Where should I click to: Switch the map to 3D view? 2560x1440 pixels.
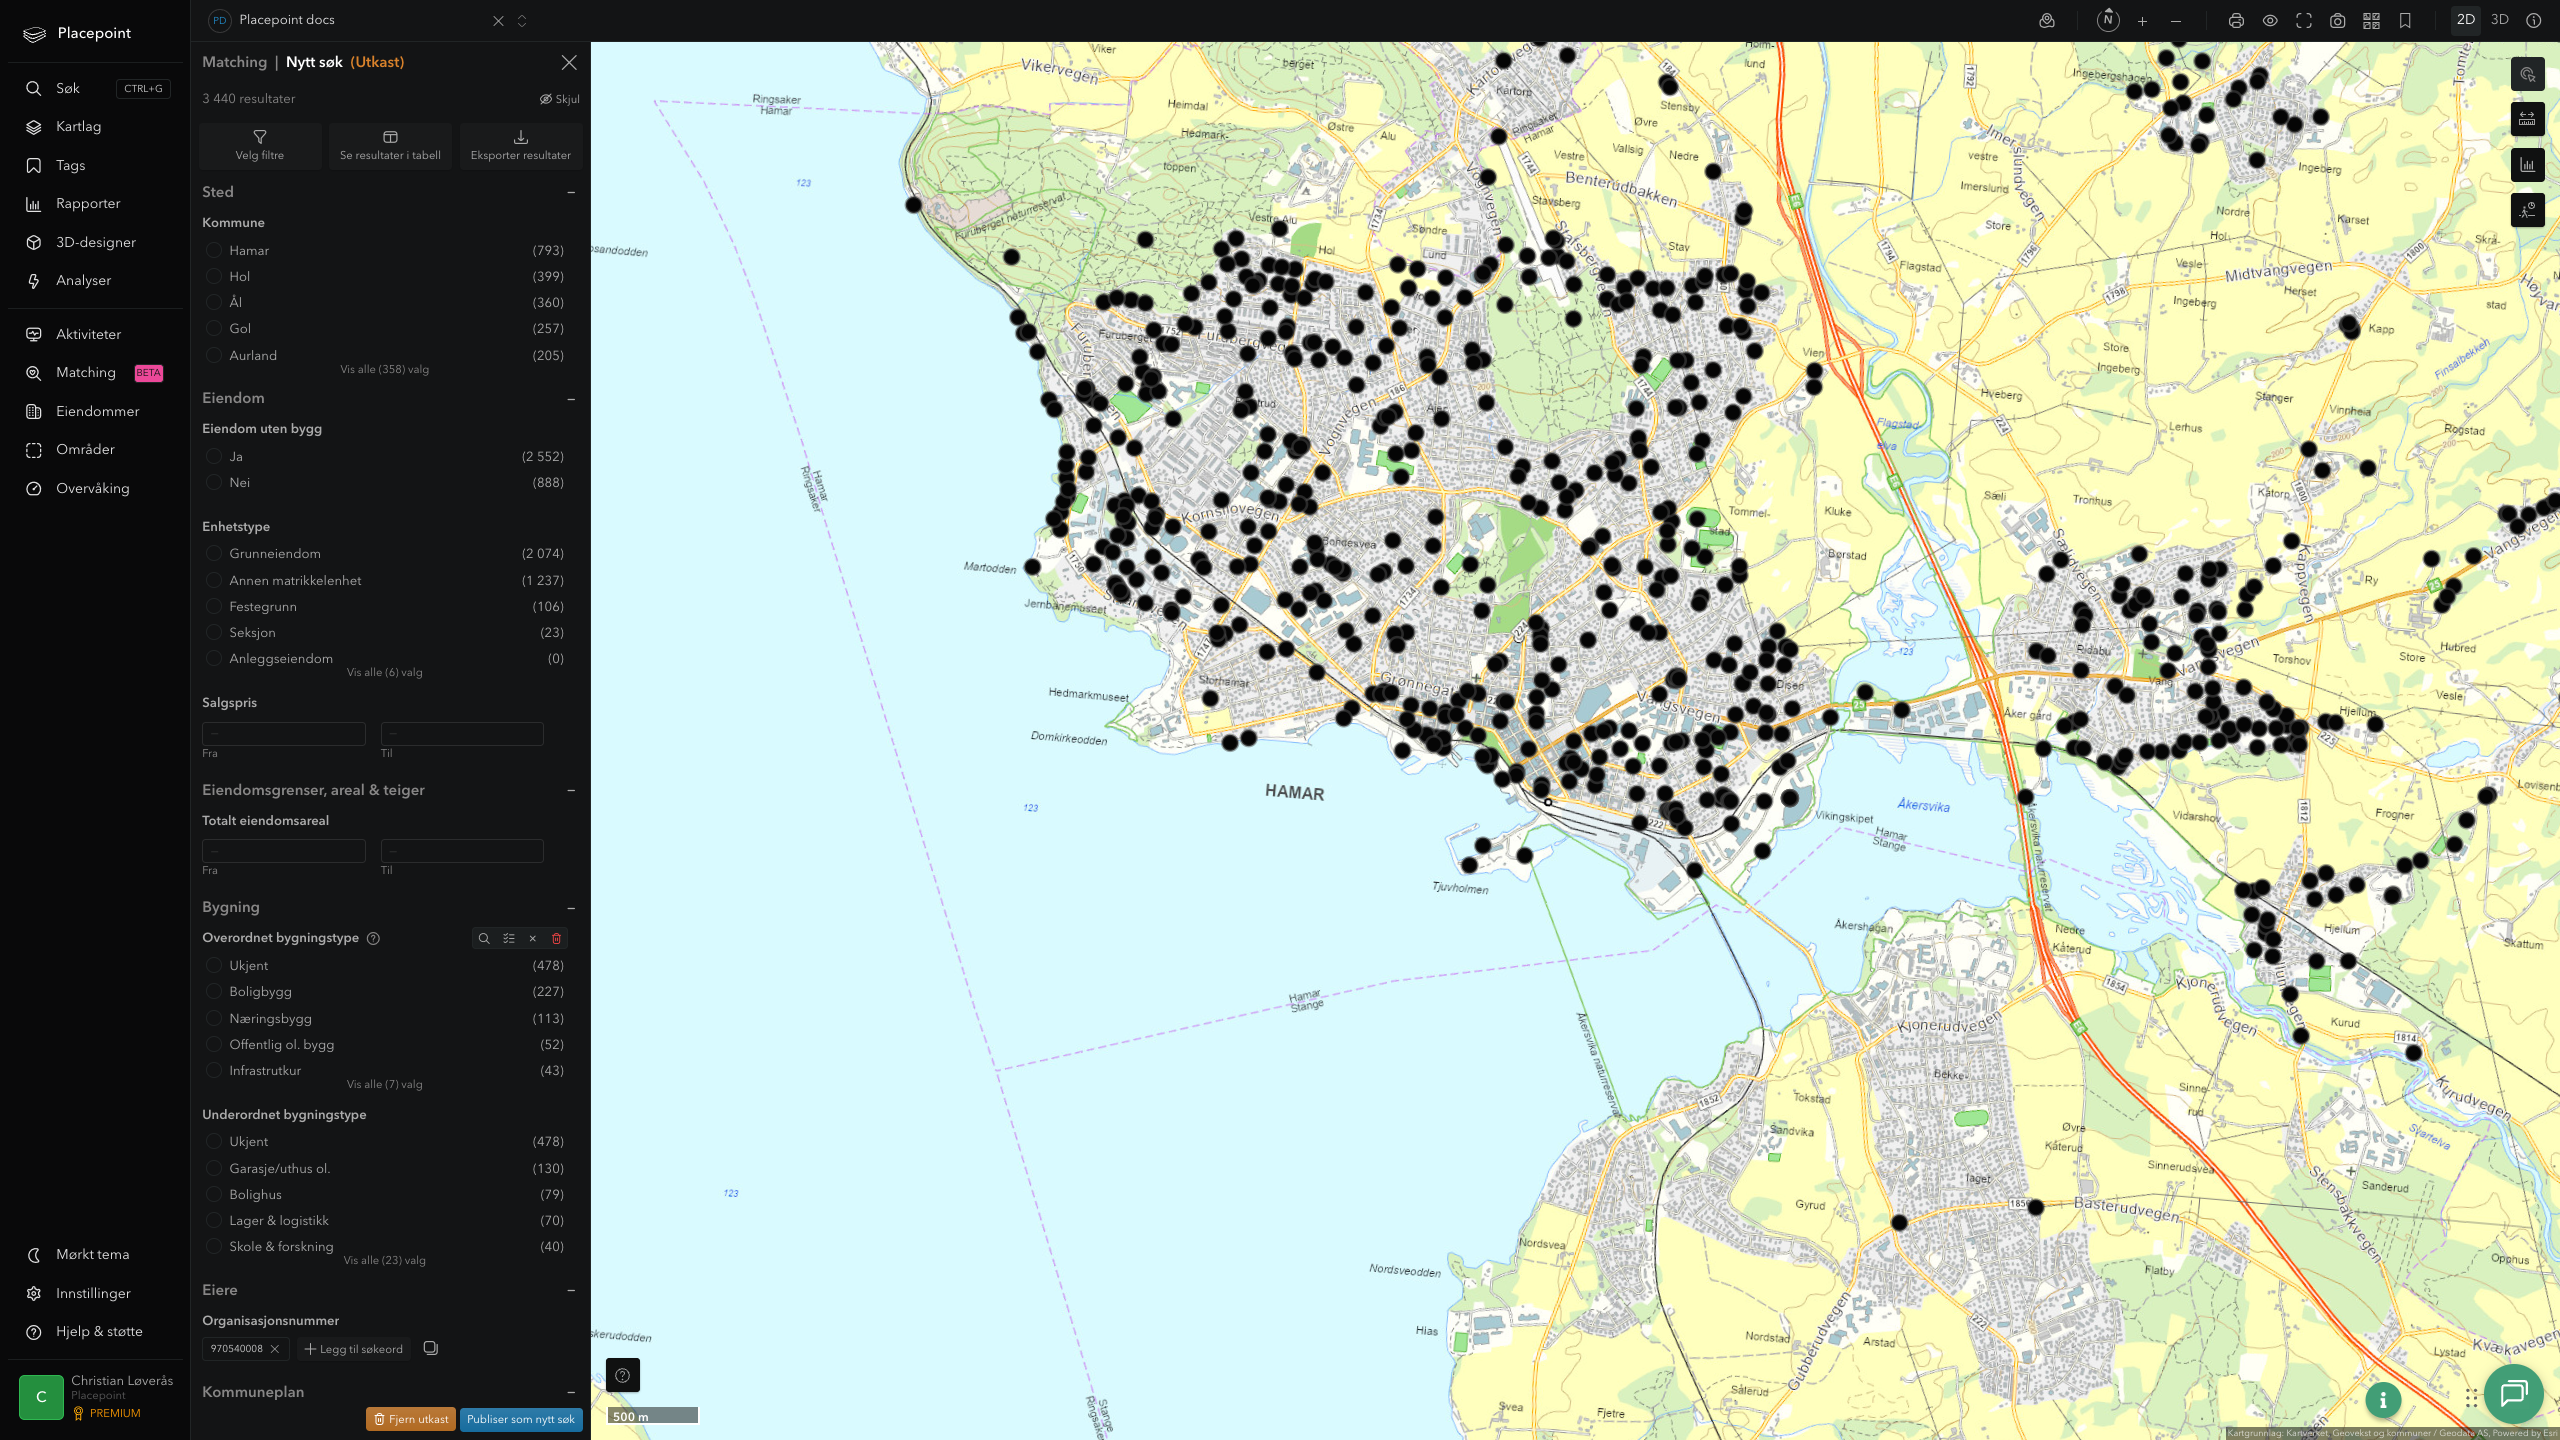coord(2500,20)
